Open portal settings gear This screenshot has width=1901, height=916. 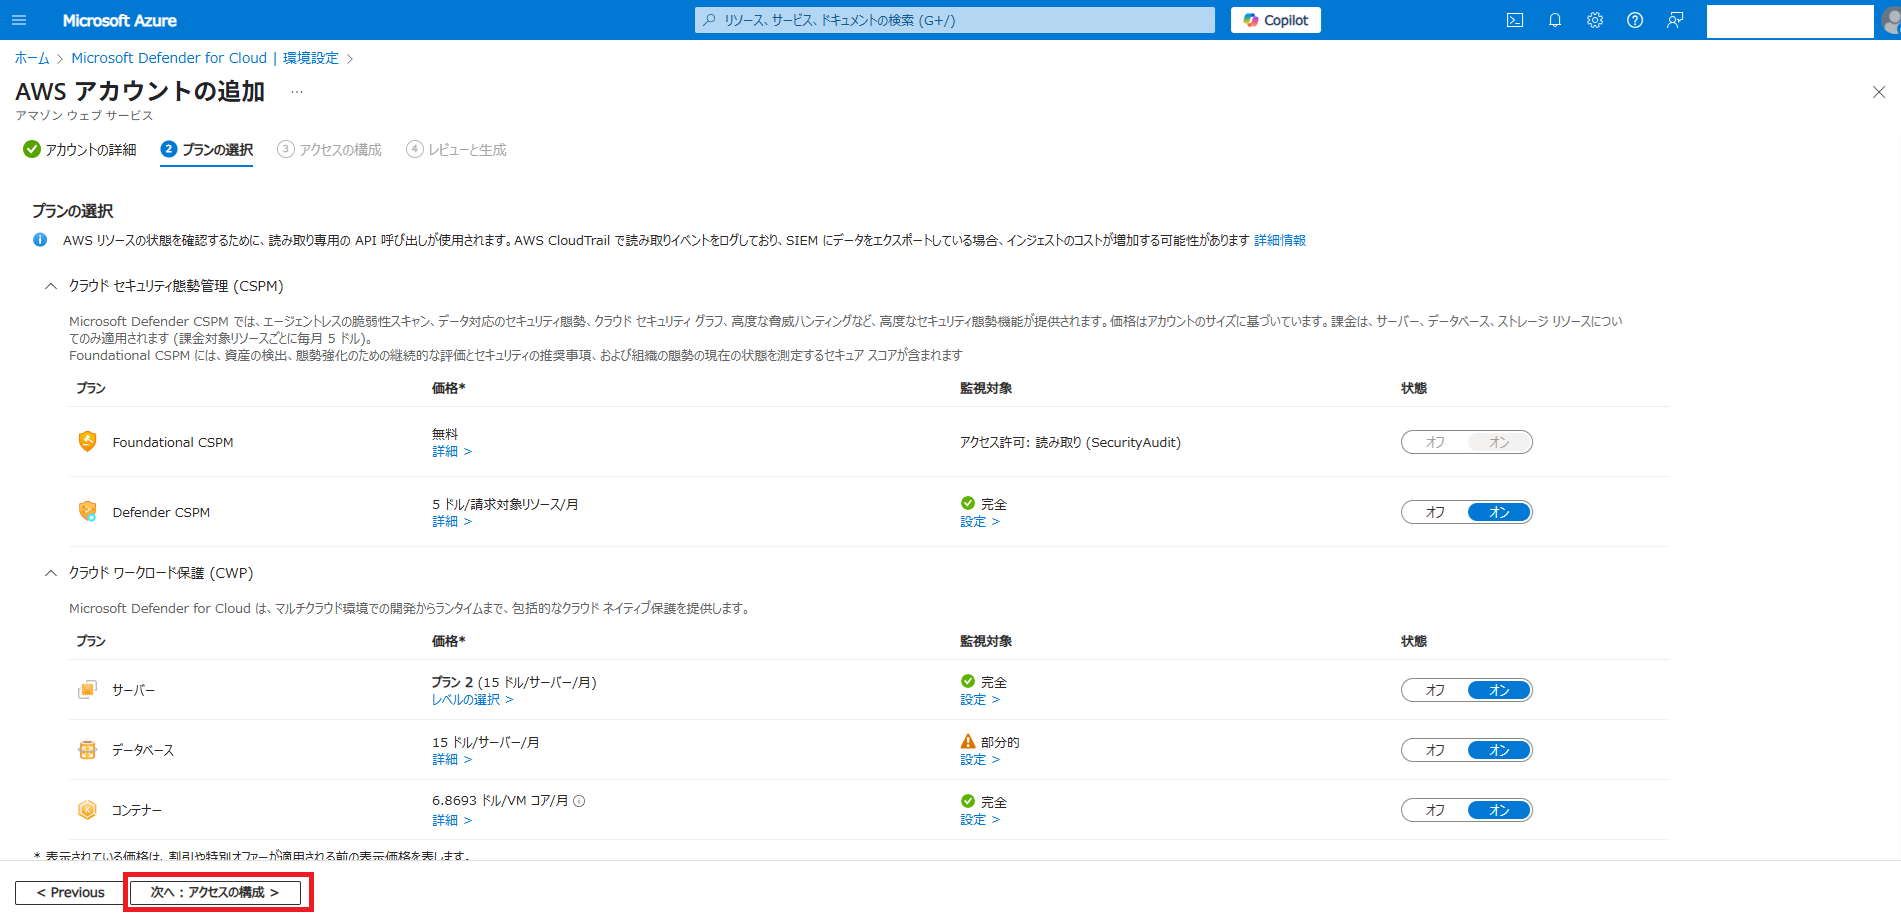[x=1595, y=20]
